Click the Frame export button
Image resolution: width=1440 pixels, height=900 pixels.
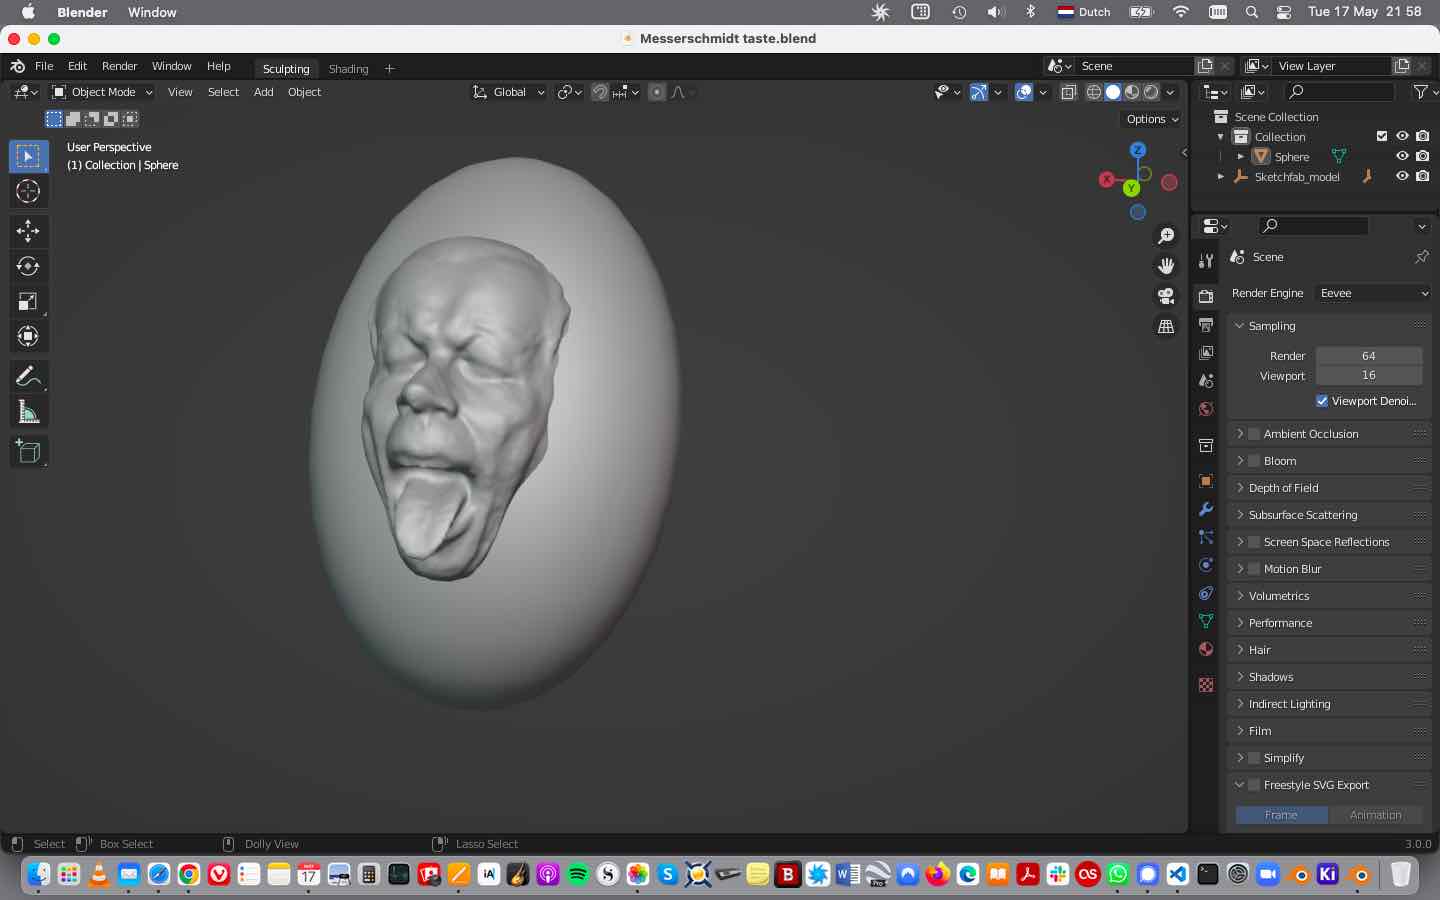point(1281,815)
